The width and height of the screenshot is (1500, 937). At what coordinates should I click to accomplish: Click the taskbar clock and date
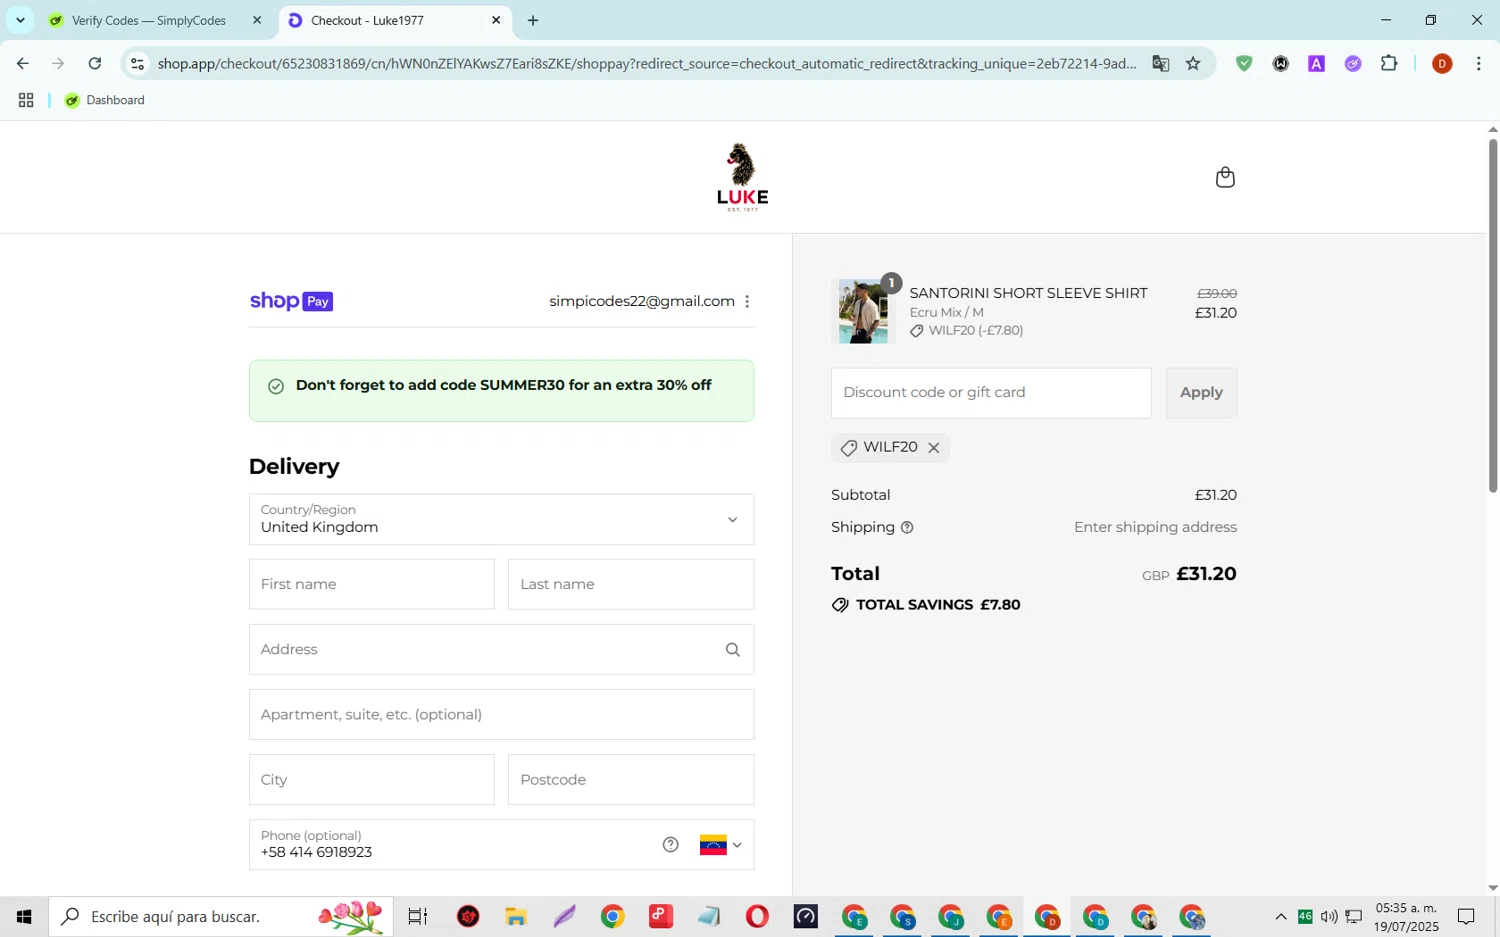coord(1406,917)
